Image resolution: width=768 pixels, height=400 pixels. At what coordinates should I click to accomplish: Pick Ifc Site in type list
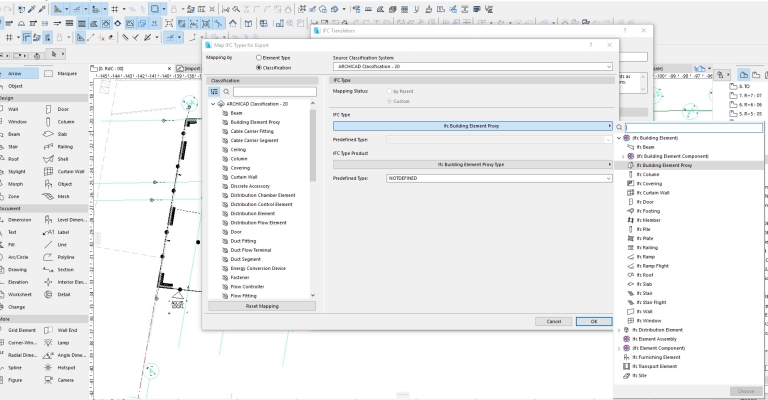(639, 376)
